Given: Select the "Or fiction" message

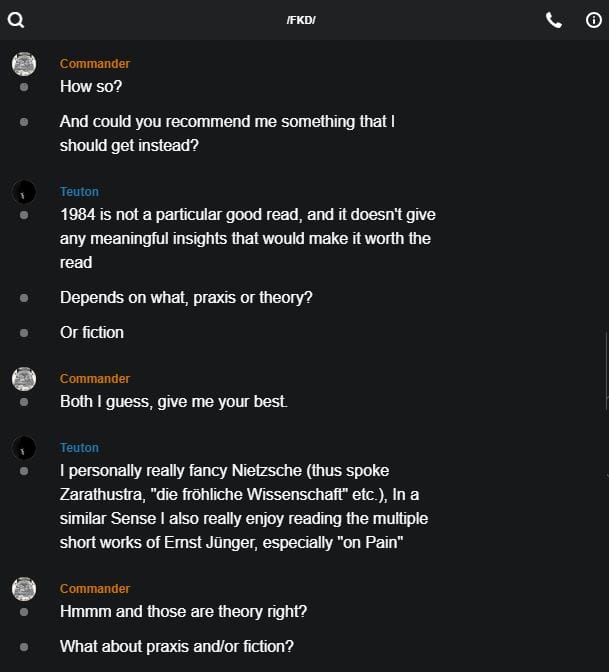Looking at the screenshot, I should [x=92, y=333].
